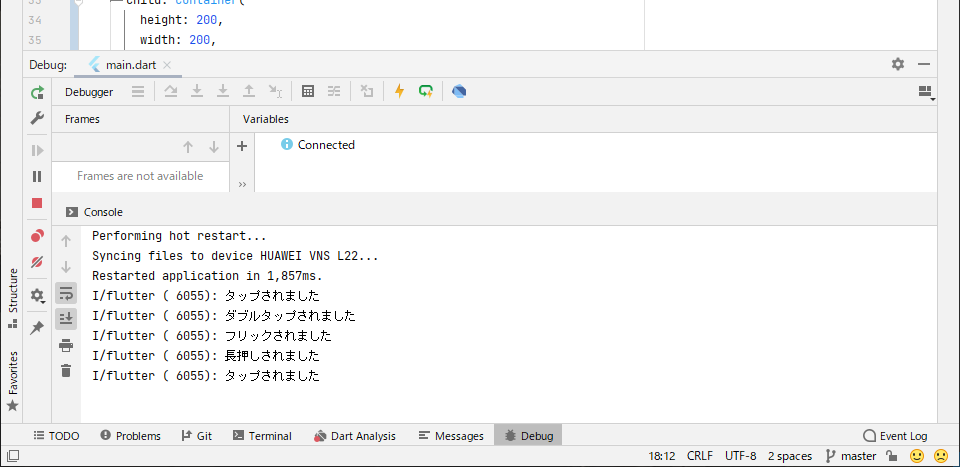Click the Step Into icon

[197, 92]
